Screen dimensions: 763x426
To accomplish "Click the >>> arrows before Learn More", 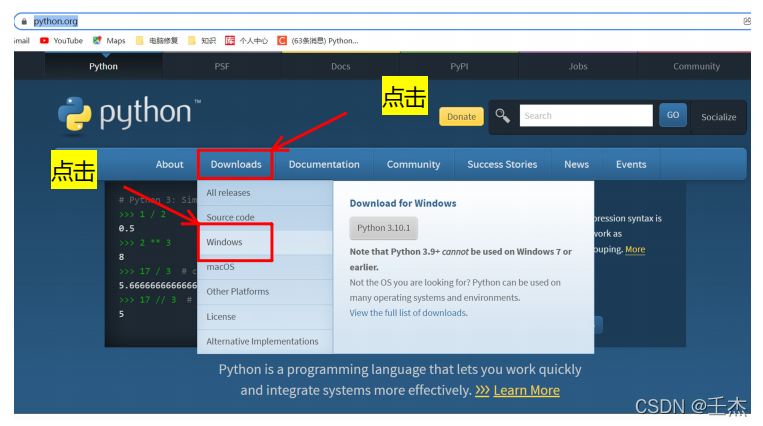I will point(482,390).
